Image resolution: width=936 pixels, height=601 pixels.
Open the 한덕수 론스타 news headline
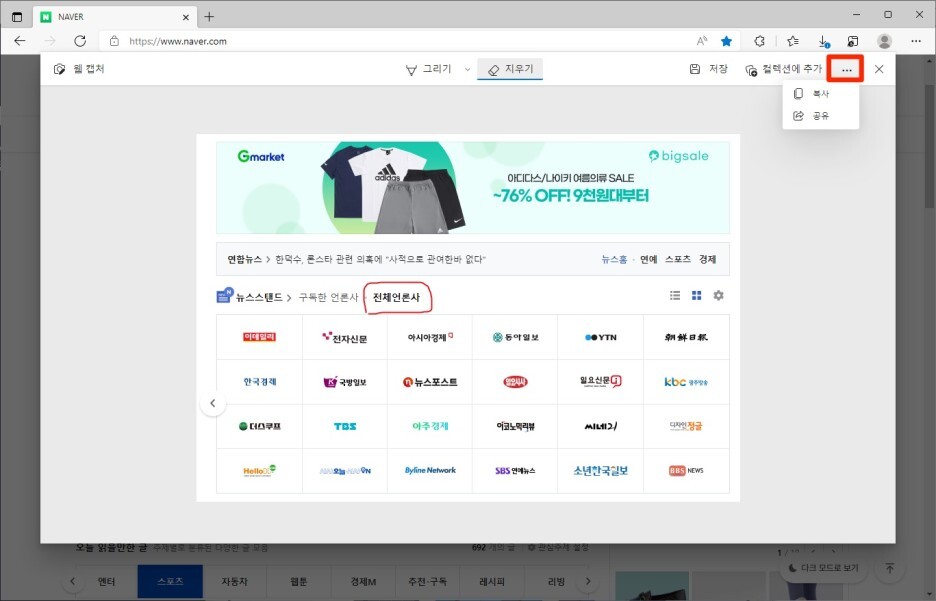click(x=380, y=259)
